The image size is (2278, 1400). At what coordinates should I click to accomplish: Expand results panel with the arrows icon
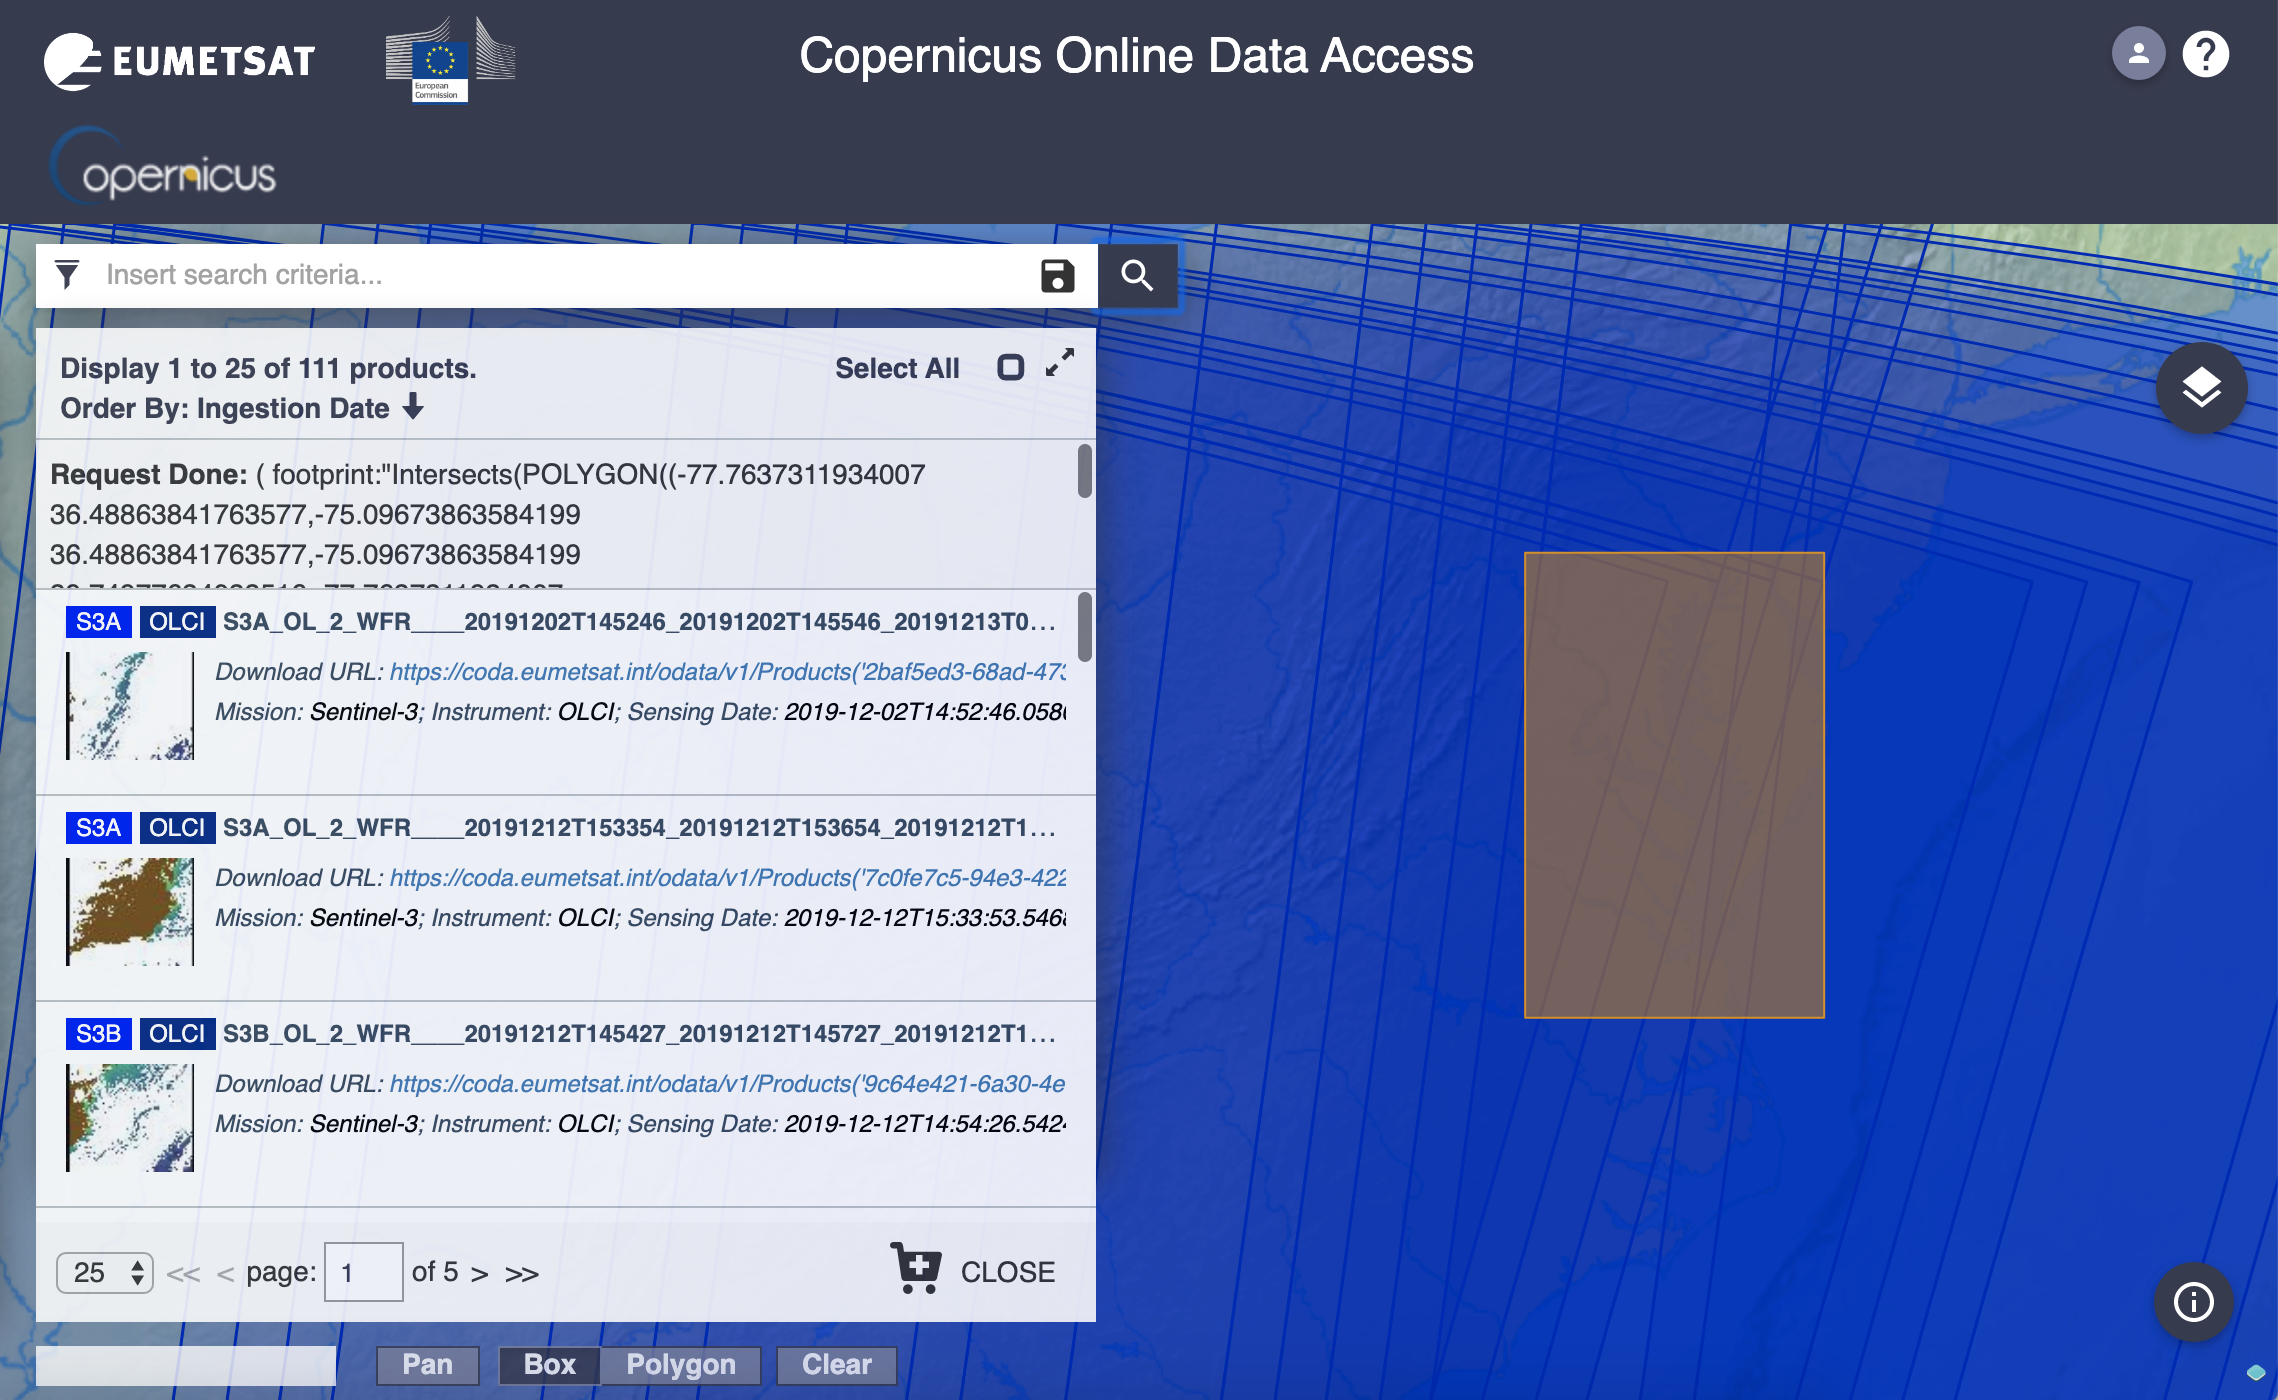(1060, 363)
